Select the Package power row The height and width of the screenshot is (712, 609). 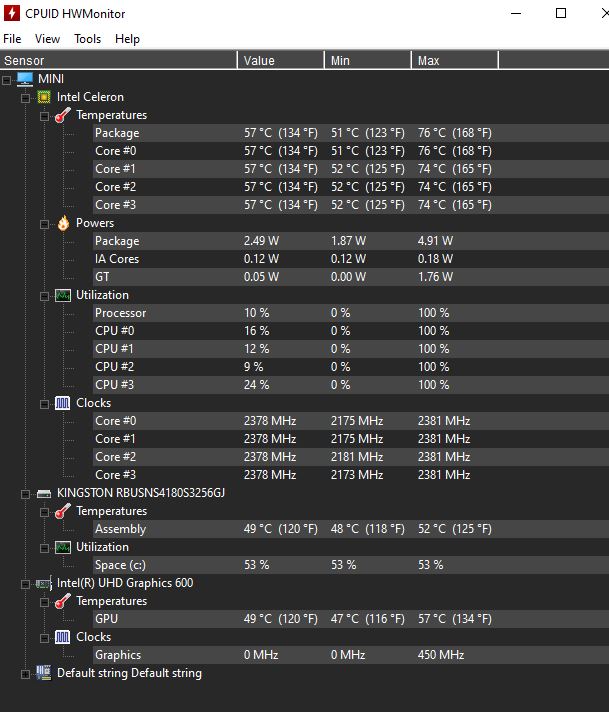[x=351, y=241]
